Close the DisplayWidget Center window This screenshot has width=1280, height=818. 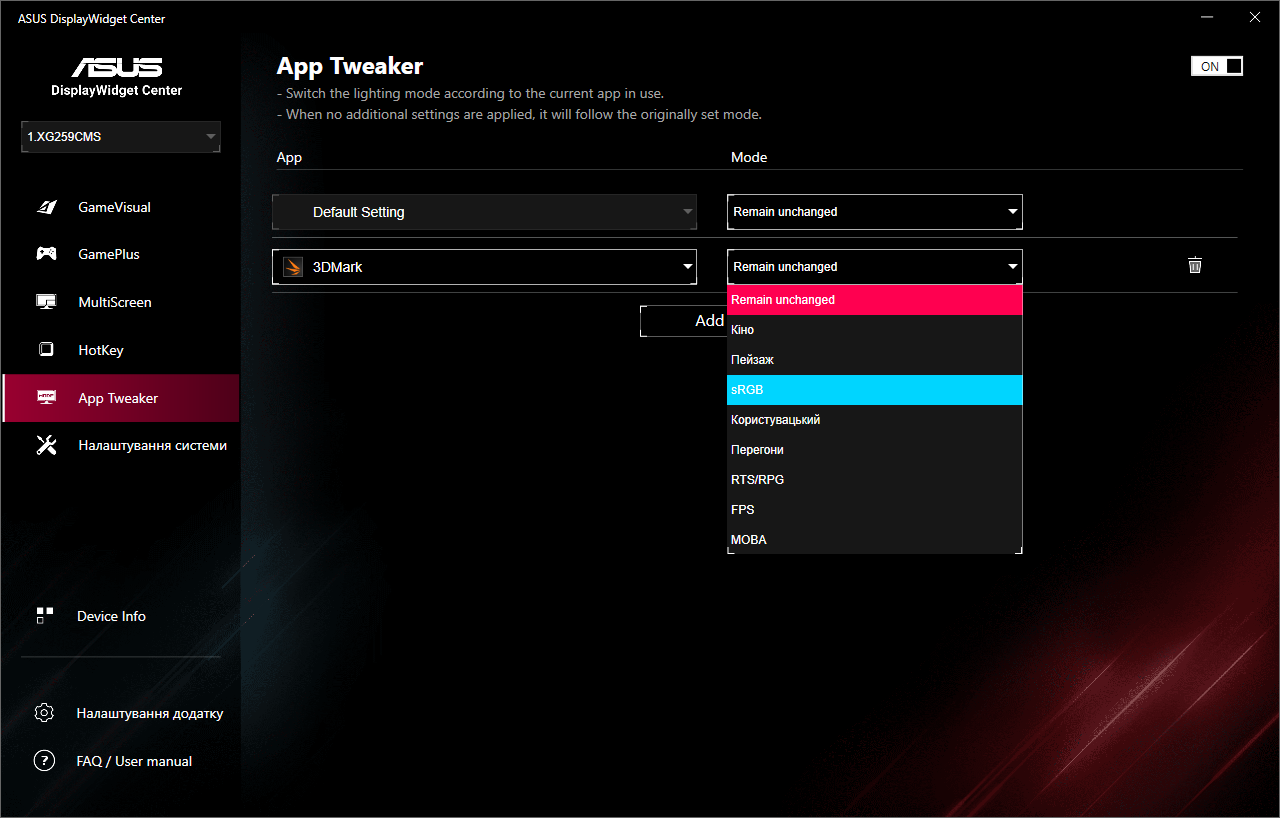(x=1255, y=17)
